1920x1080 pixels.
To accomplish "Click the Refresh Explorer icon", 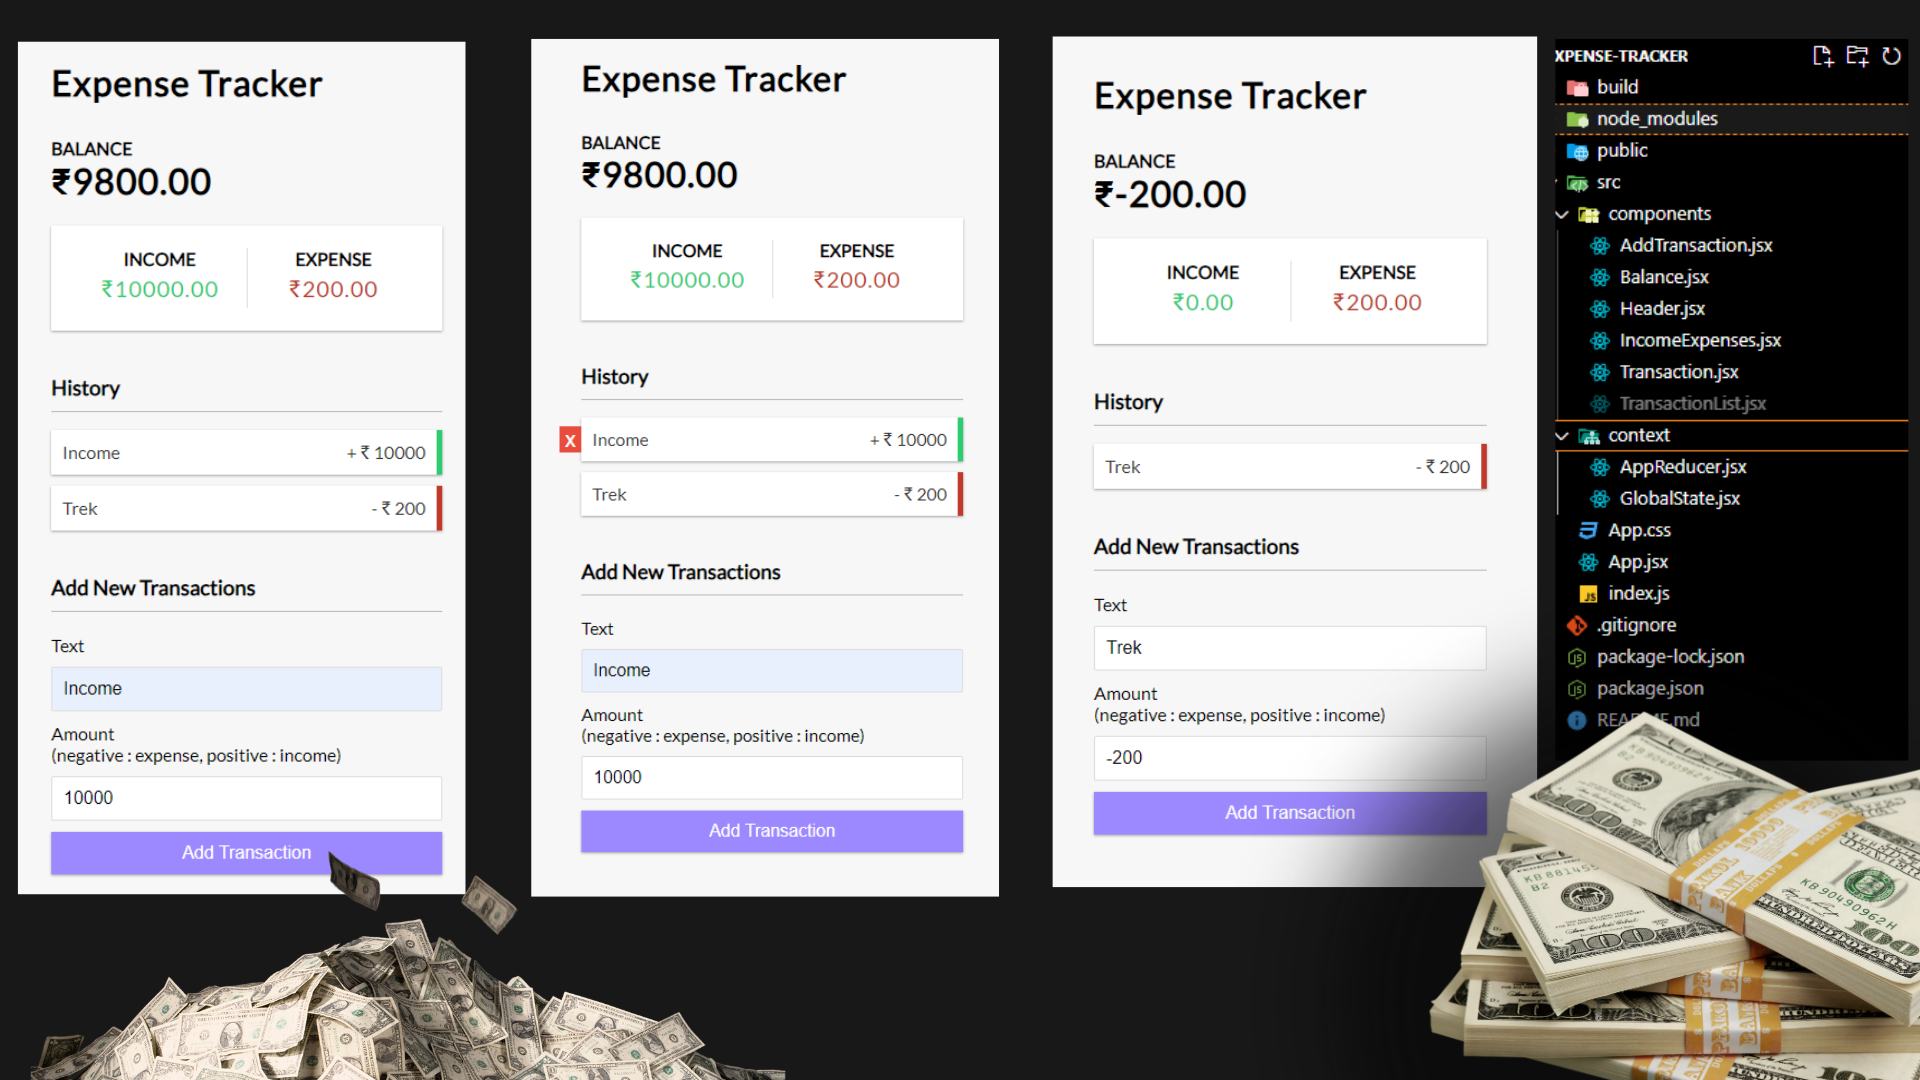I will point(1891,56).
